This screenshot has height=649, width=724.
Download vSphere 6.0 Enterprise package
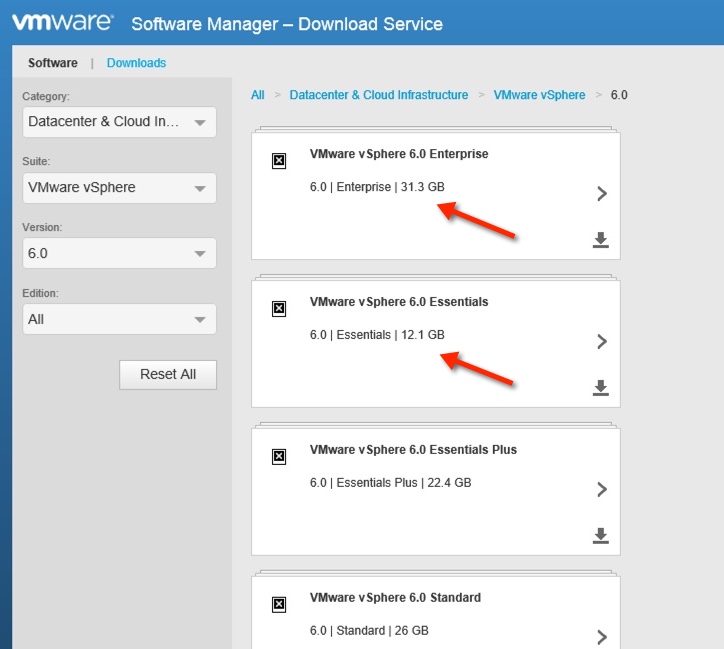pyautogui.click(x=601, y=240)
